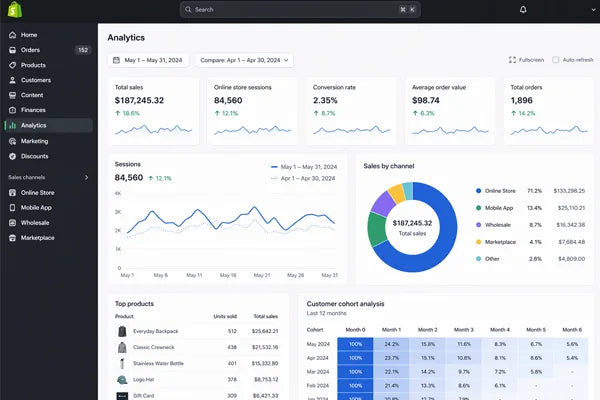
Task: Click the Finances icon in sidebar
Action: (x=13, y=110)
